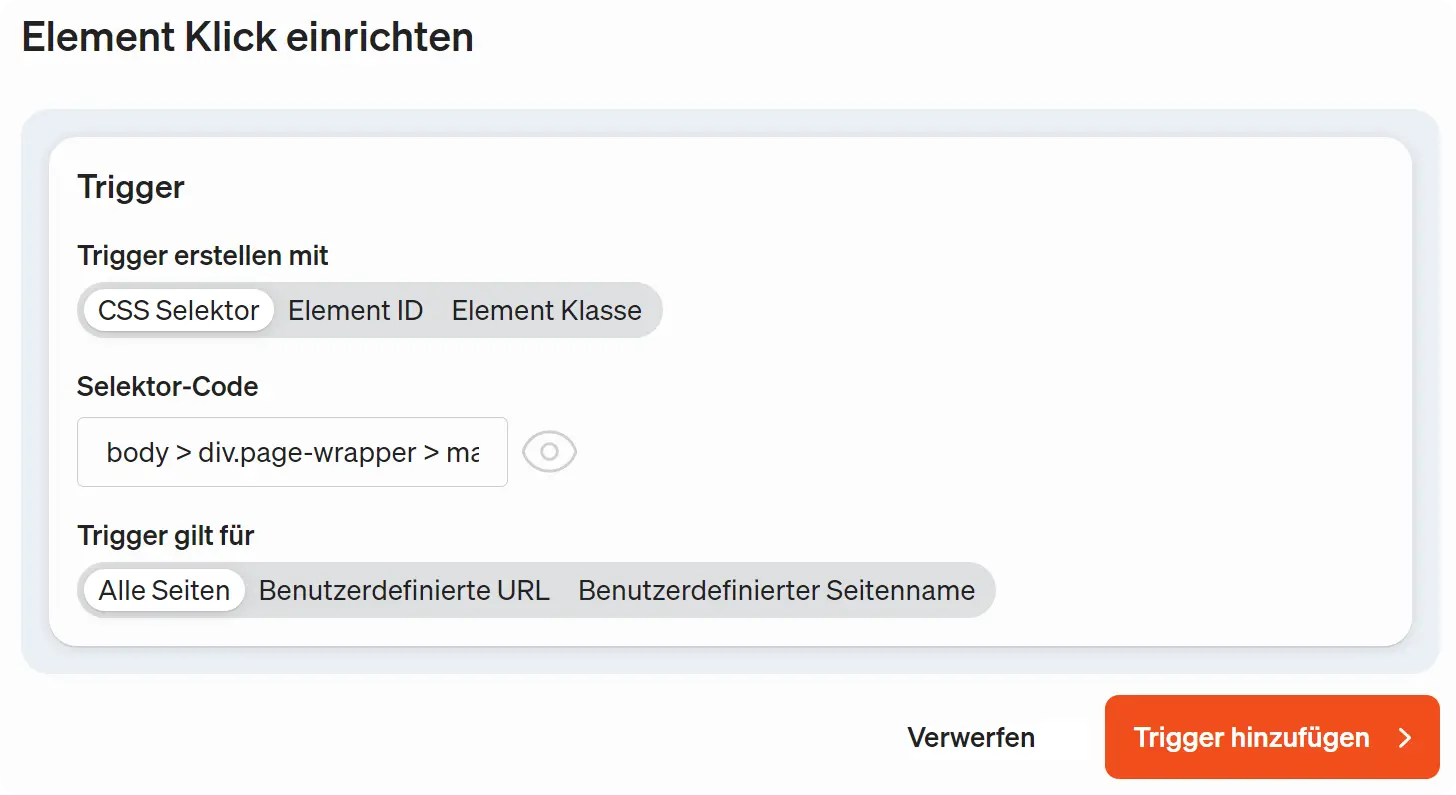
Task: Click the arrow icon on Trigger hinzufügen
Action: point(1407,737)
